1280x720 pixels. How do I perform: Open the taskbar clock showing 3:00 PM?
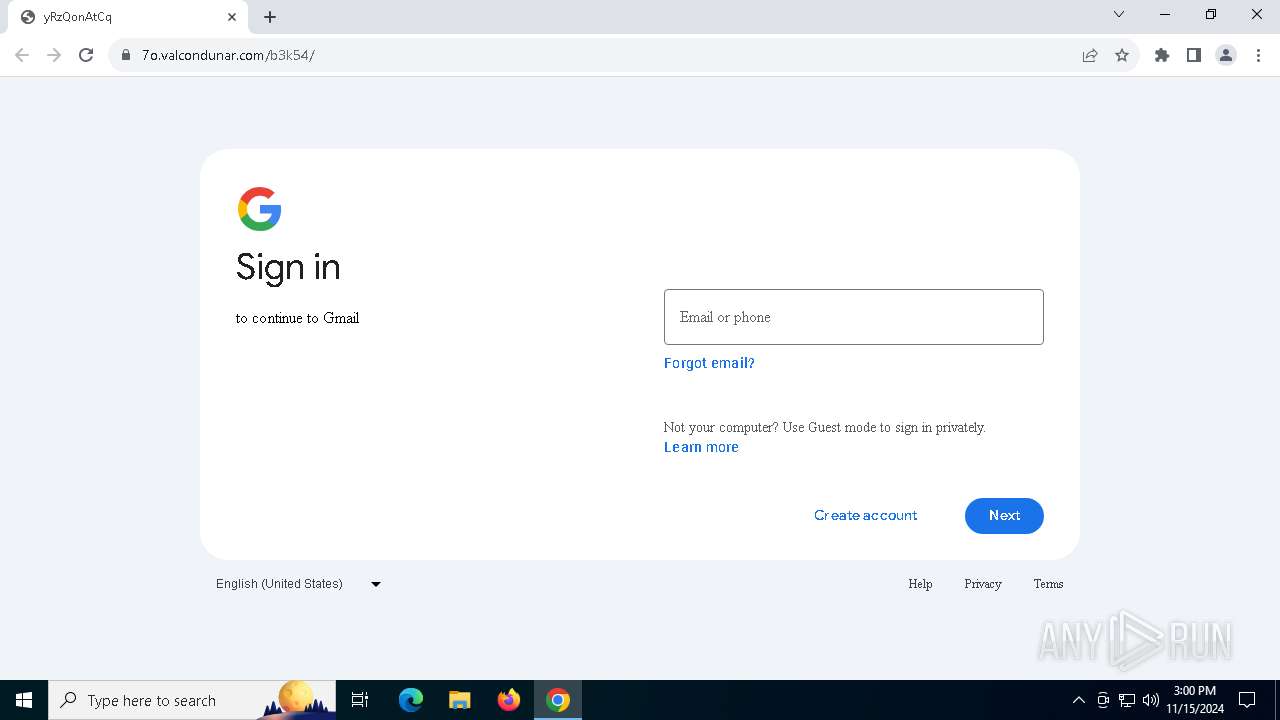tap(1195, 700)
